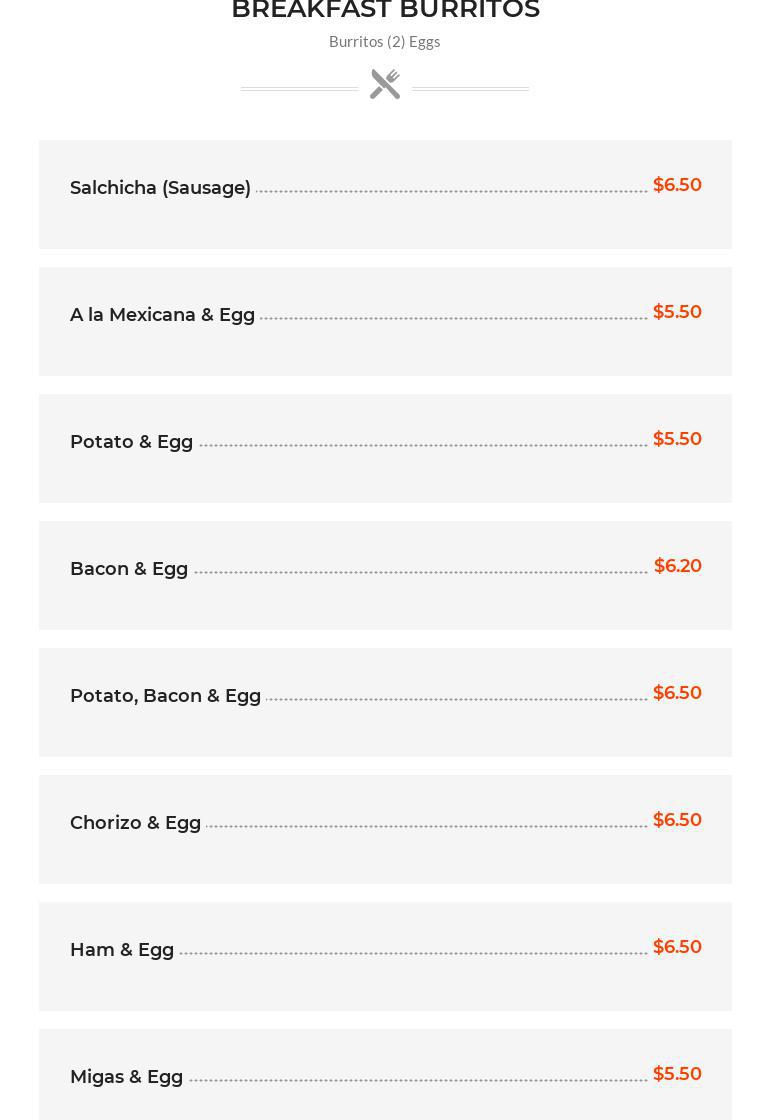Select A la Mexicana & Egg item
The width and height of the screenshot is (770, 1120).
pos(162,315)
